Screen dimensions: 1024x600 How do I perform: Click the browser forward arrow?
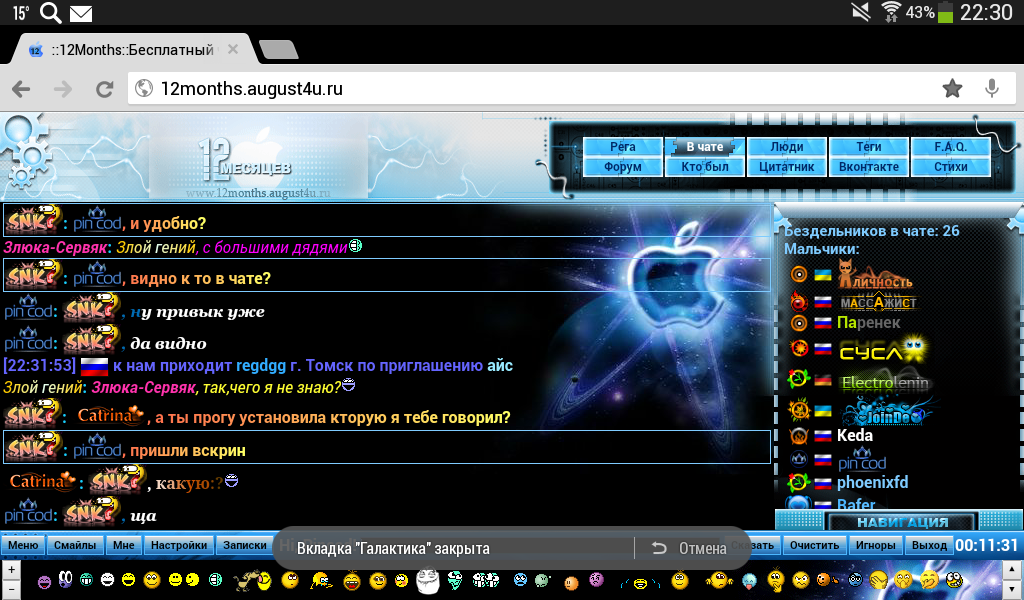(63, 89)
